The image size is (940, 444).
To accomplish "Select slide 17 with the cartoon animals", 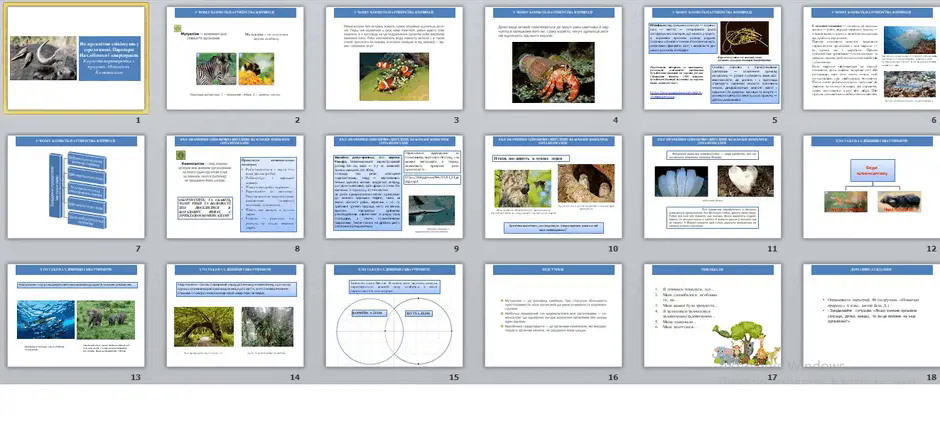I will 713,315.
